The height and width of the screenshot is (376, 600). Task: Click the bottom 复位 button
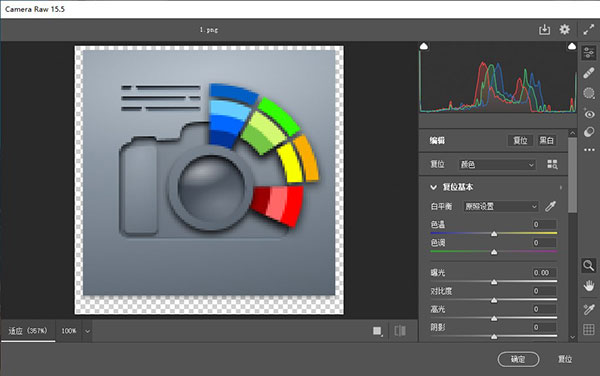[x=564, y=359]
